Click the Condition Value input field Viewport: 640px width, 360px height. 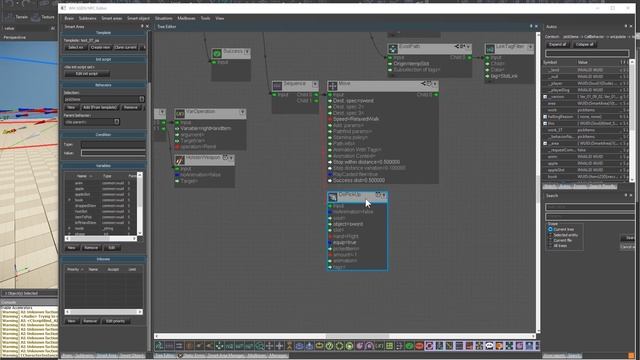pyautogui.click(x=113, y=153)
